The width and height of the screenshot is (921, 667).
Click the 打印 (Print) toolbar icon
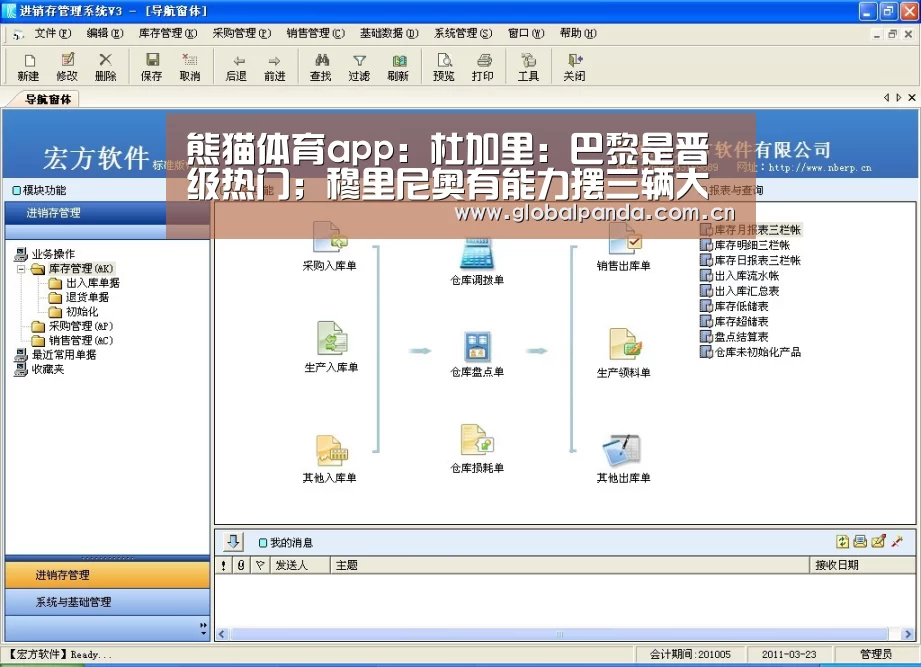482,67
